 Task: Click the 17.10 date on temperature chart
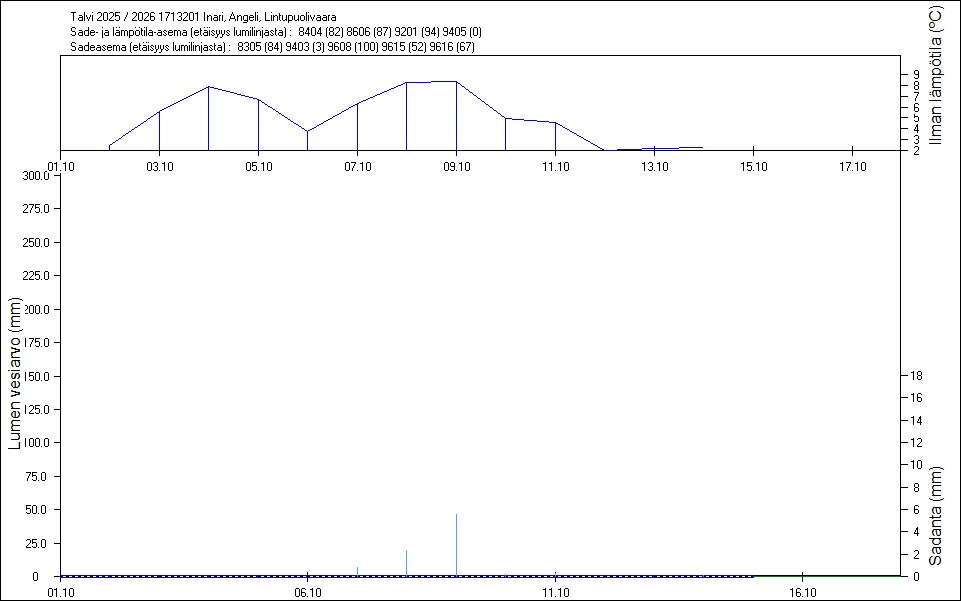click(851, 167)
